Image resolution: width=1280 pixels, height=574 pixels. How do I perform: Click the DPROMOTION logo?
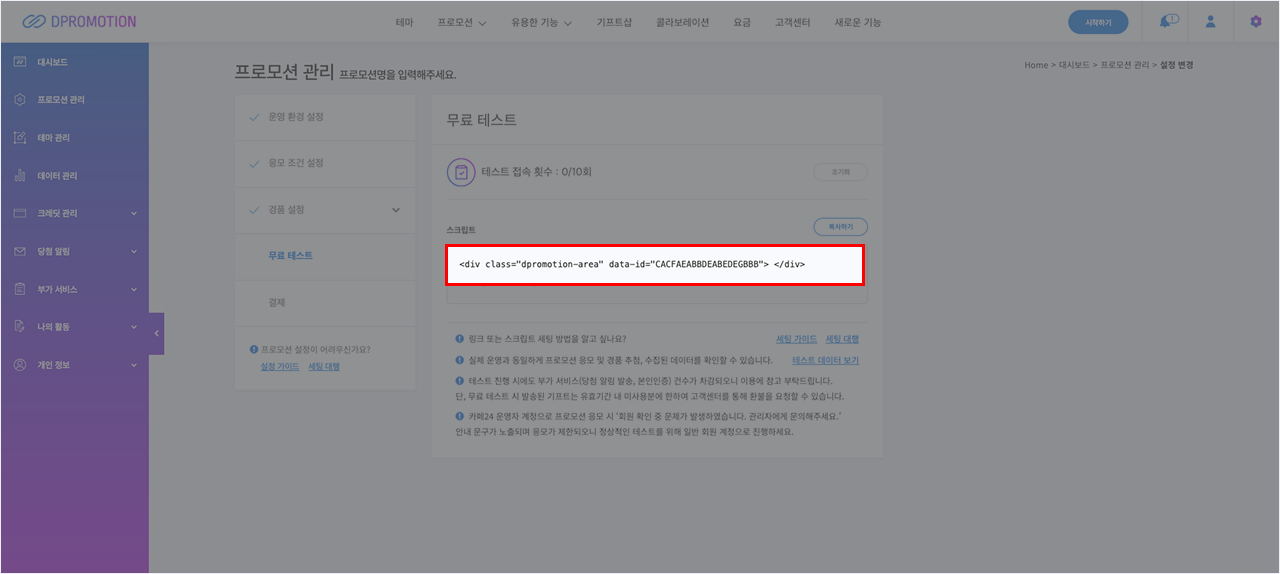pos(79,21)
